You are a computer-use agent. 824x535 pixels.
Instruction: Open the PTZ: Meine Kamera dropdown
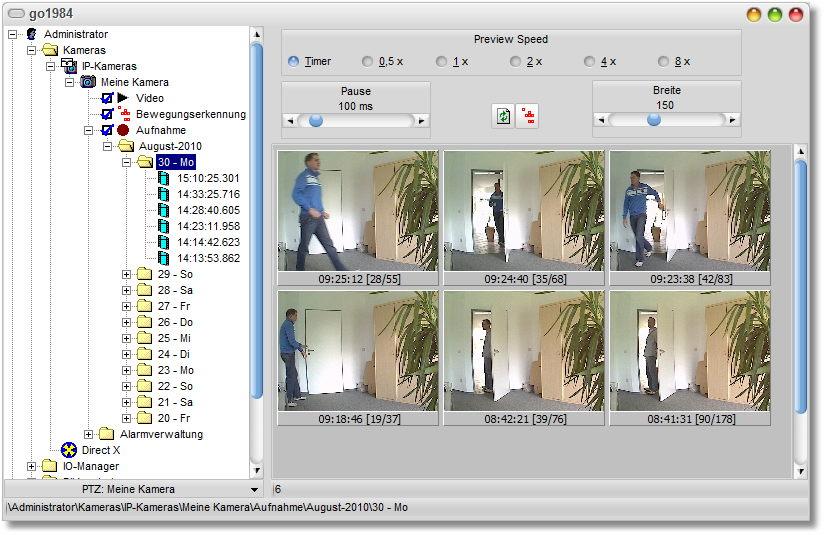pyautogui.click(x=254, y=489)
